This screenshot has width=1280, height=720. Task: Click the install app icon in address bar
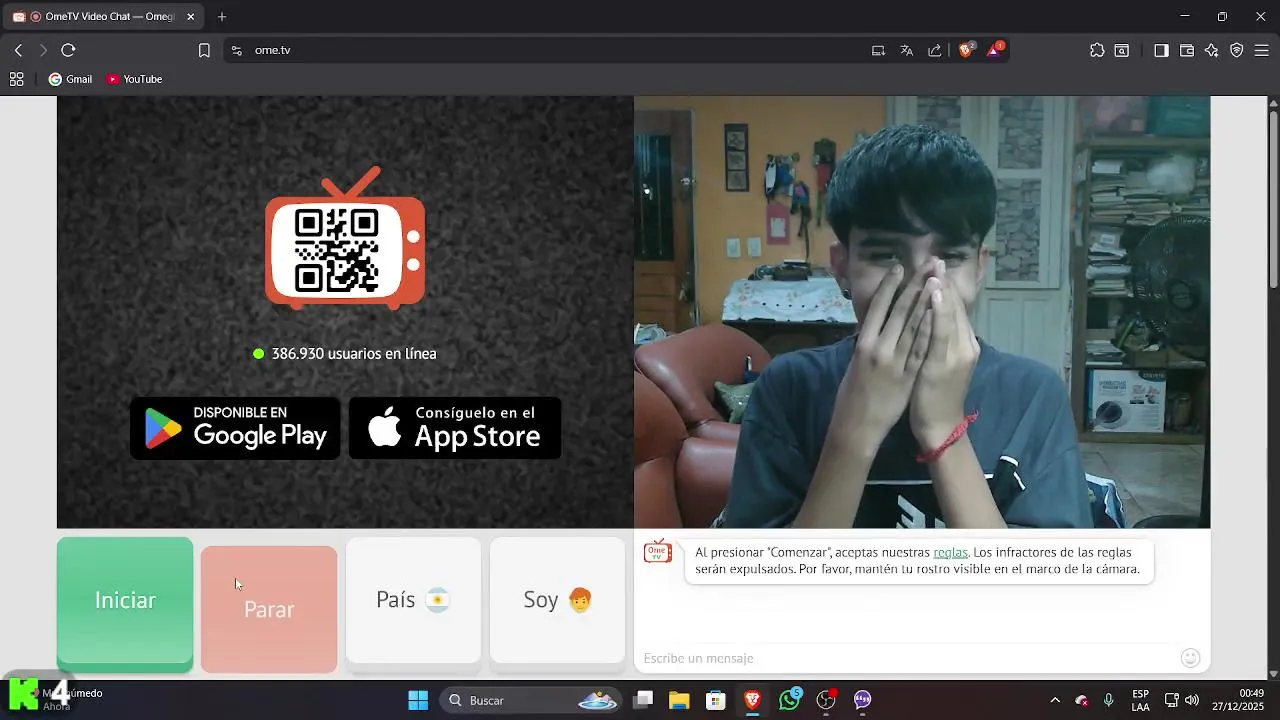(x=878, y=50)
